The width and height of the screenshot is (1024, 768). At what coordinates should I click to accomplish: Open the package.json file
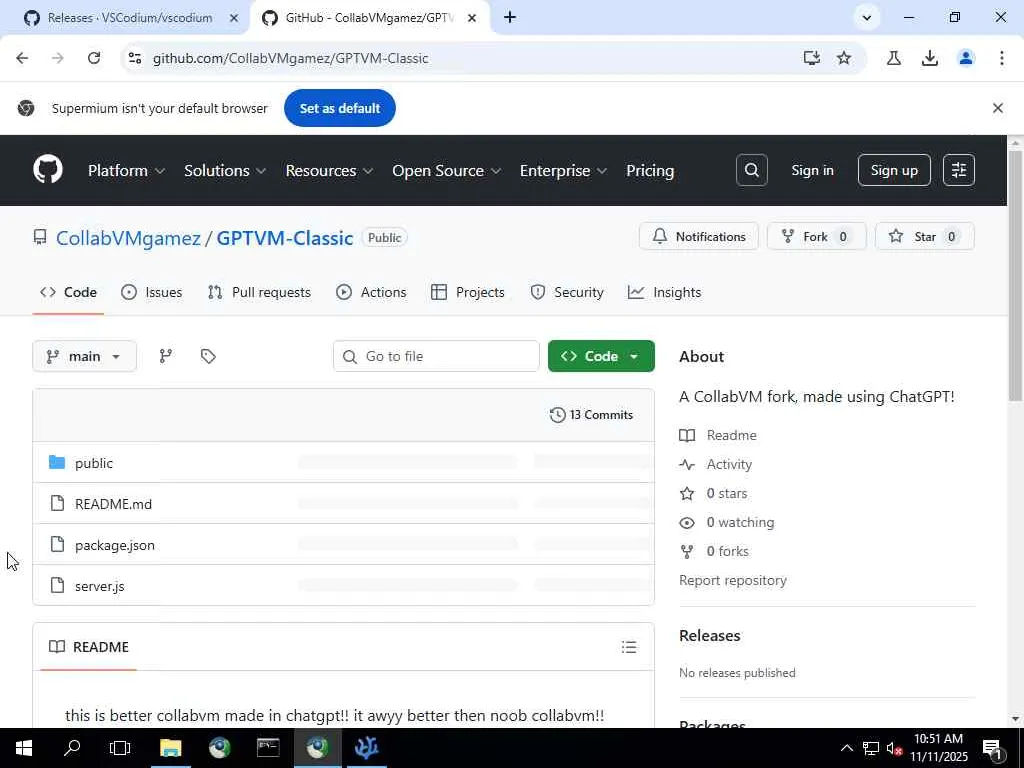tap(115, 545)
